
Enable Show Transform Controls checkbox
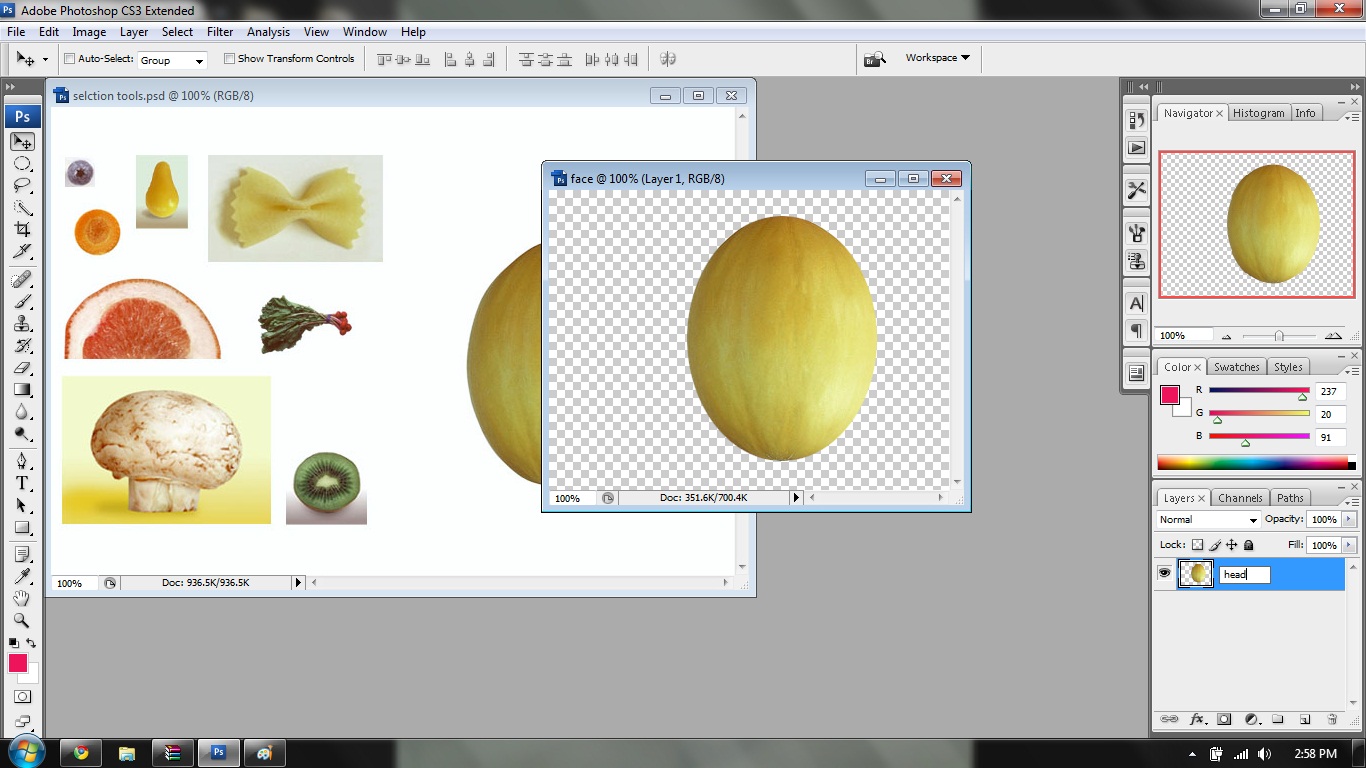(x=229, y=59)
